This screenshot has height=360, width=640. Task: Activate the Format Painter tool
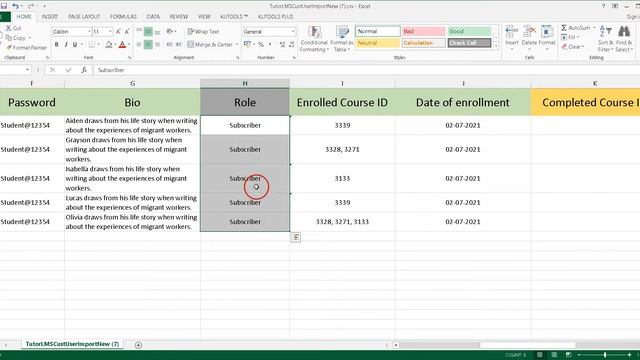(x=27, y=48)
